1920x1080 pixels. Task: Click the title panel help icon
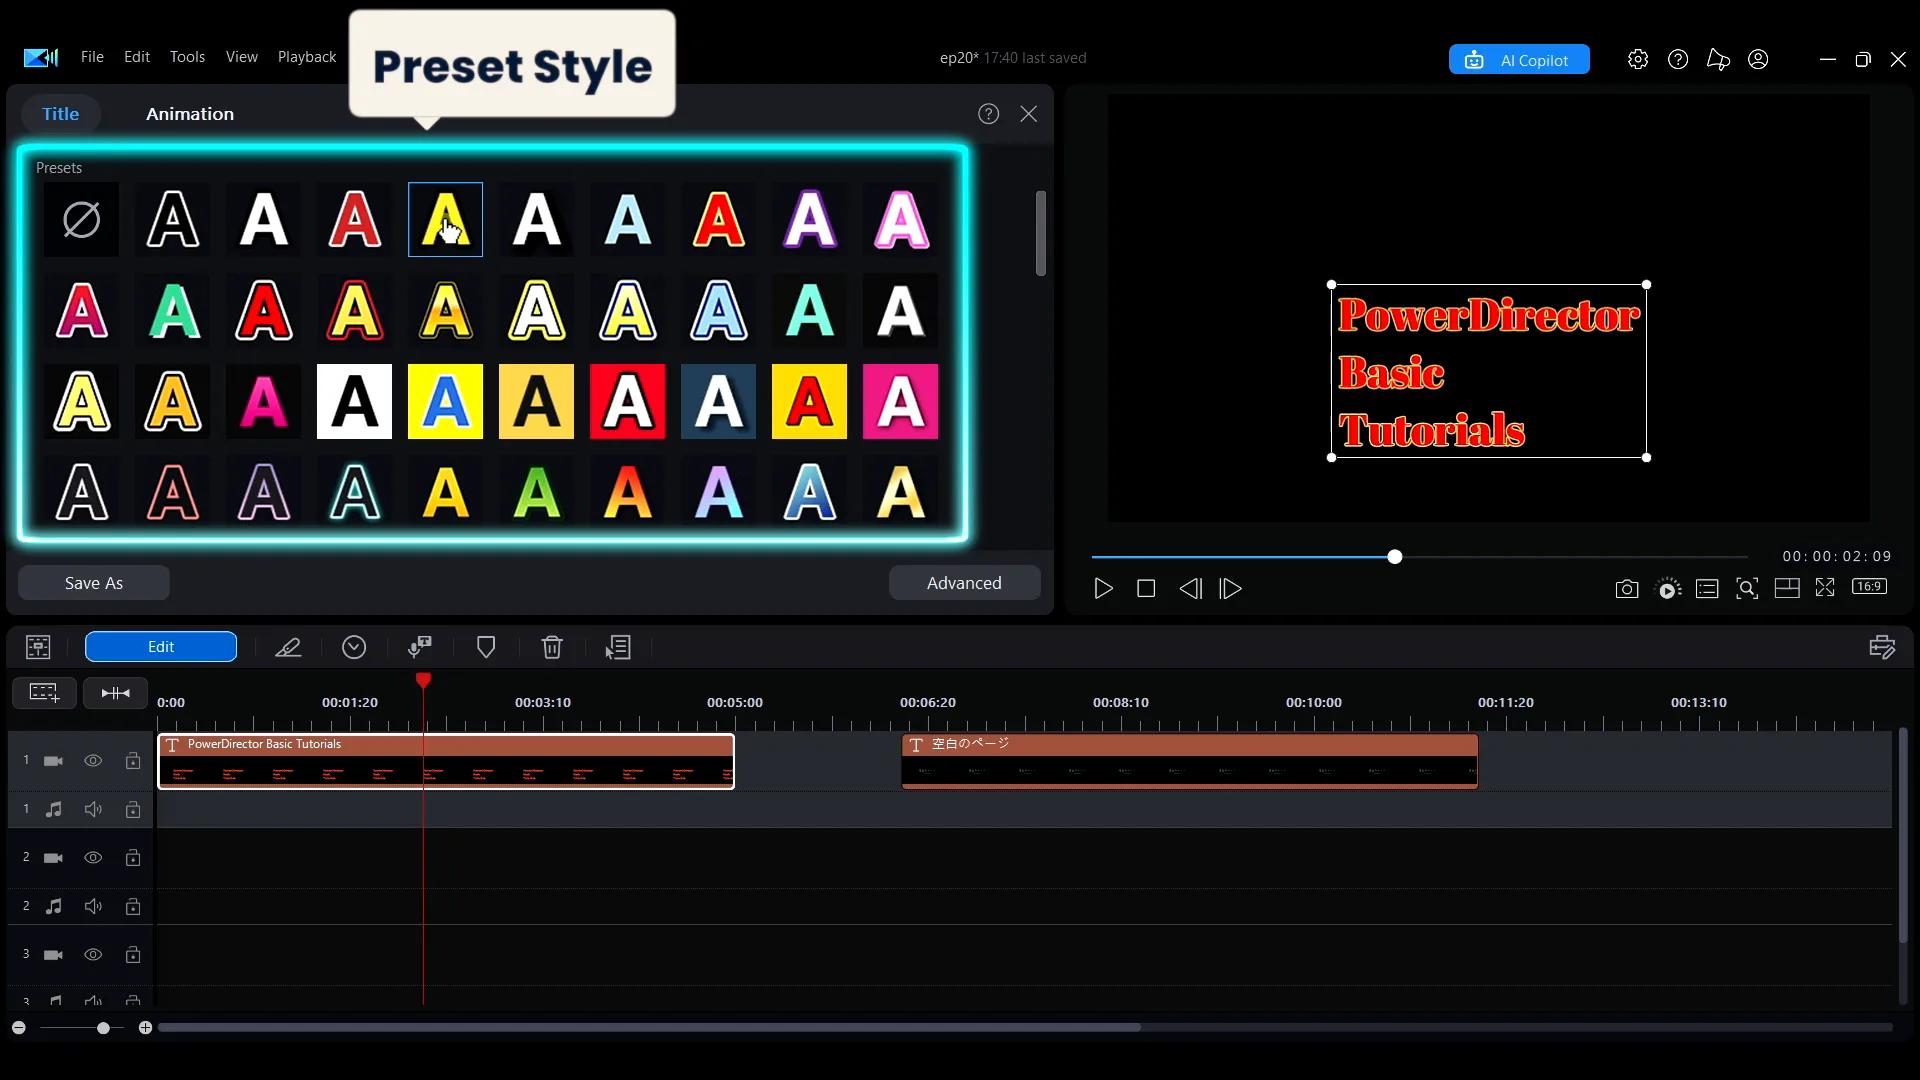[989, 114]
